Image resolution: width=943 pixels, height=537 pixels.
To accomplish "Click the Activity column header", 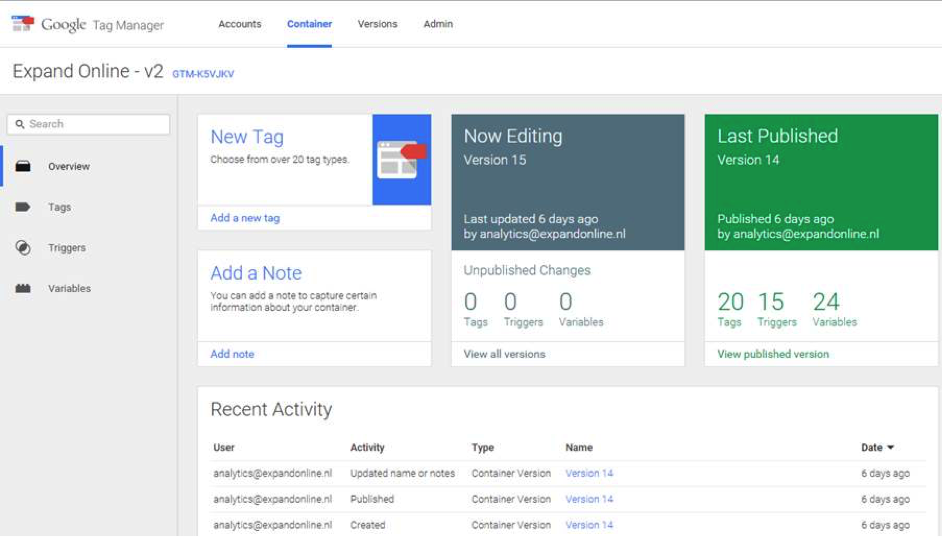I will pyautogui.click(x=367, y=447).
